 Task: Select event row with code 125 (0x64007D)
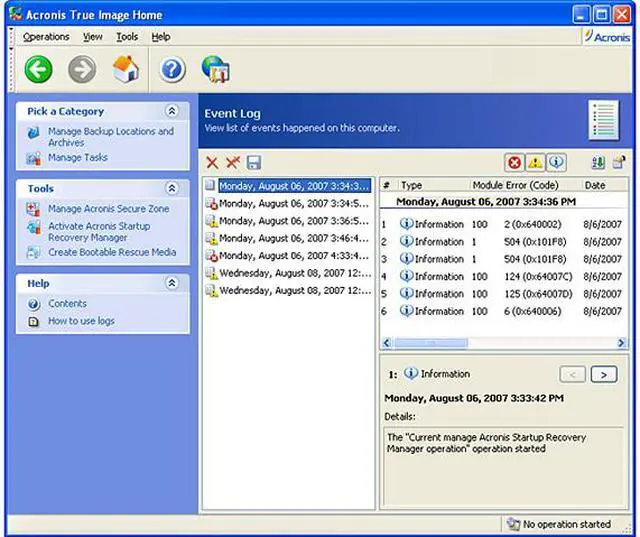point(503,294)
